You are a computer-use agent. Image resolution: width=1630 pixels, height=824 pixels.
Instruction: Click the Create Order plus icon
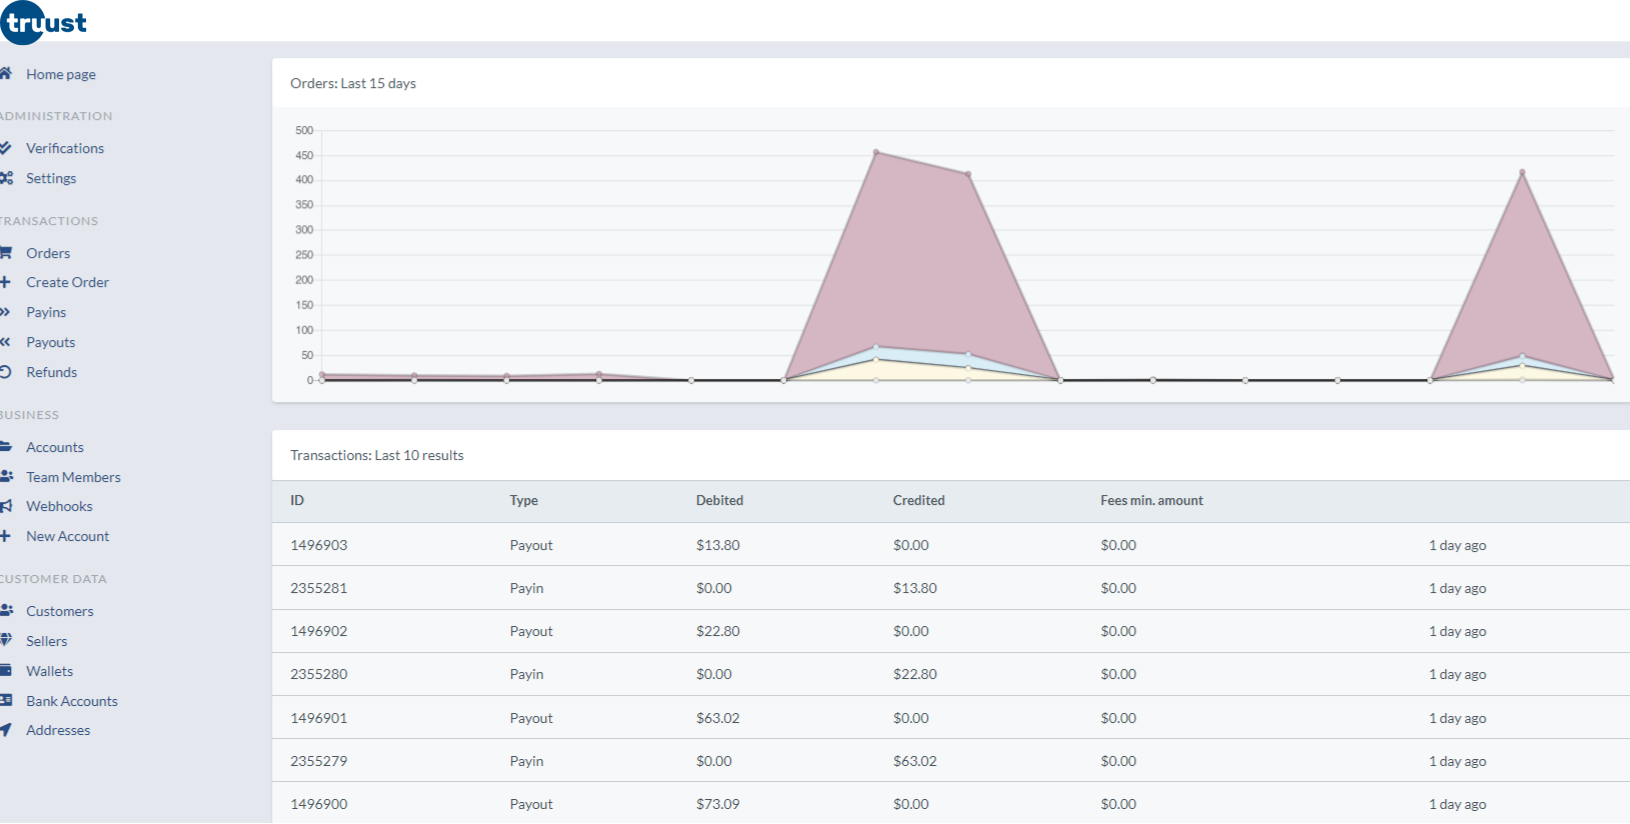(x=6, y=282)
